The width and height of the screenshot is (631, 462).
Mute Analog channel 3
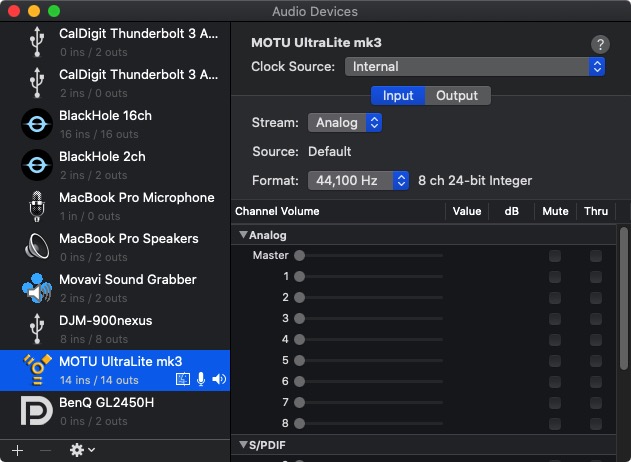tap(555, 319)
